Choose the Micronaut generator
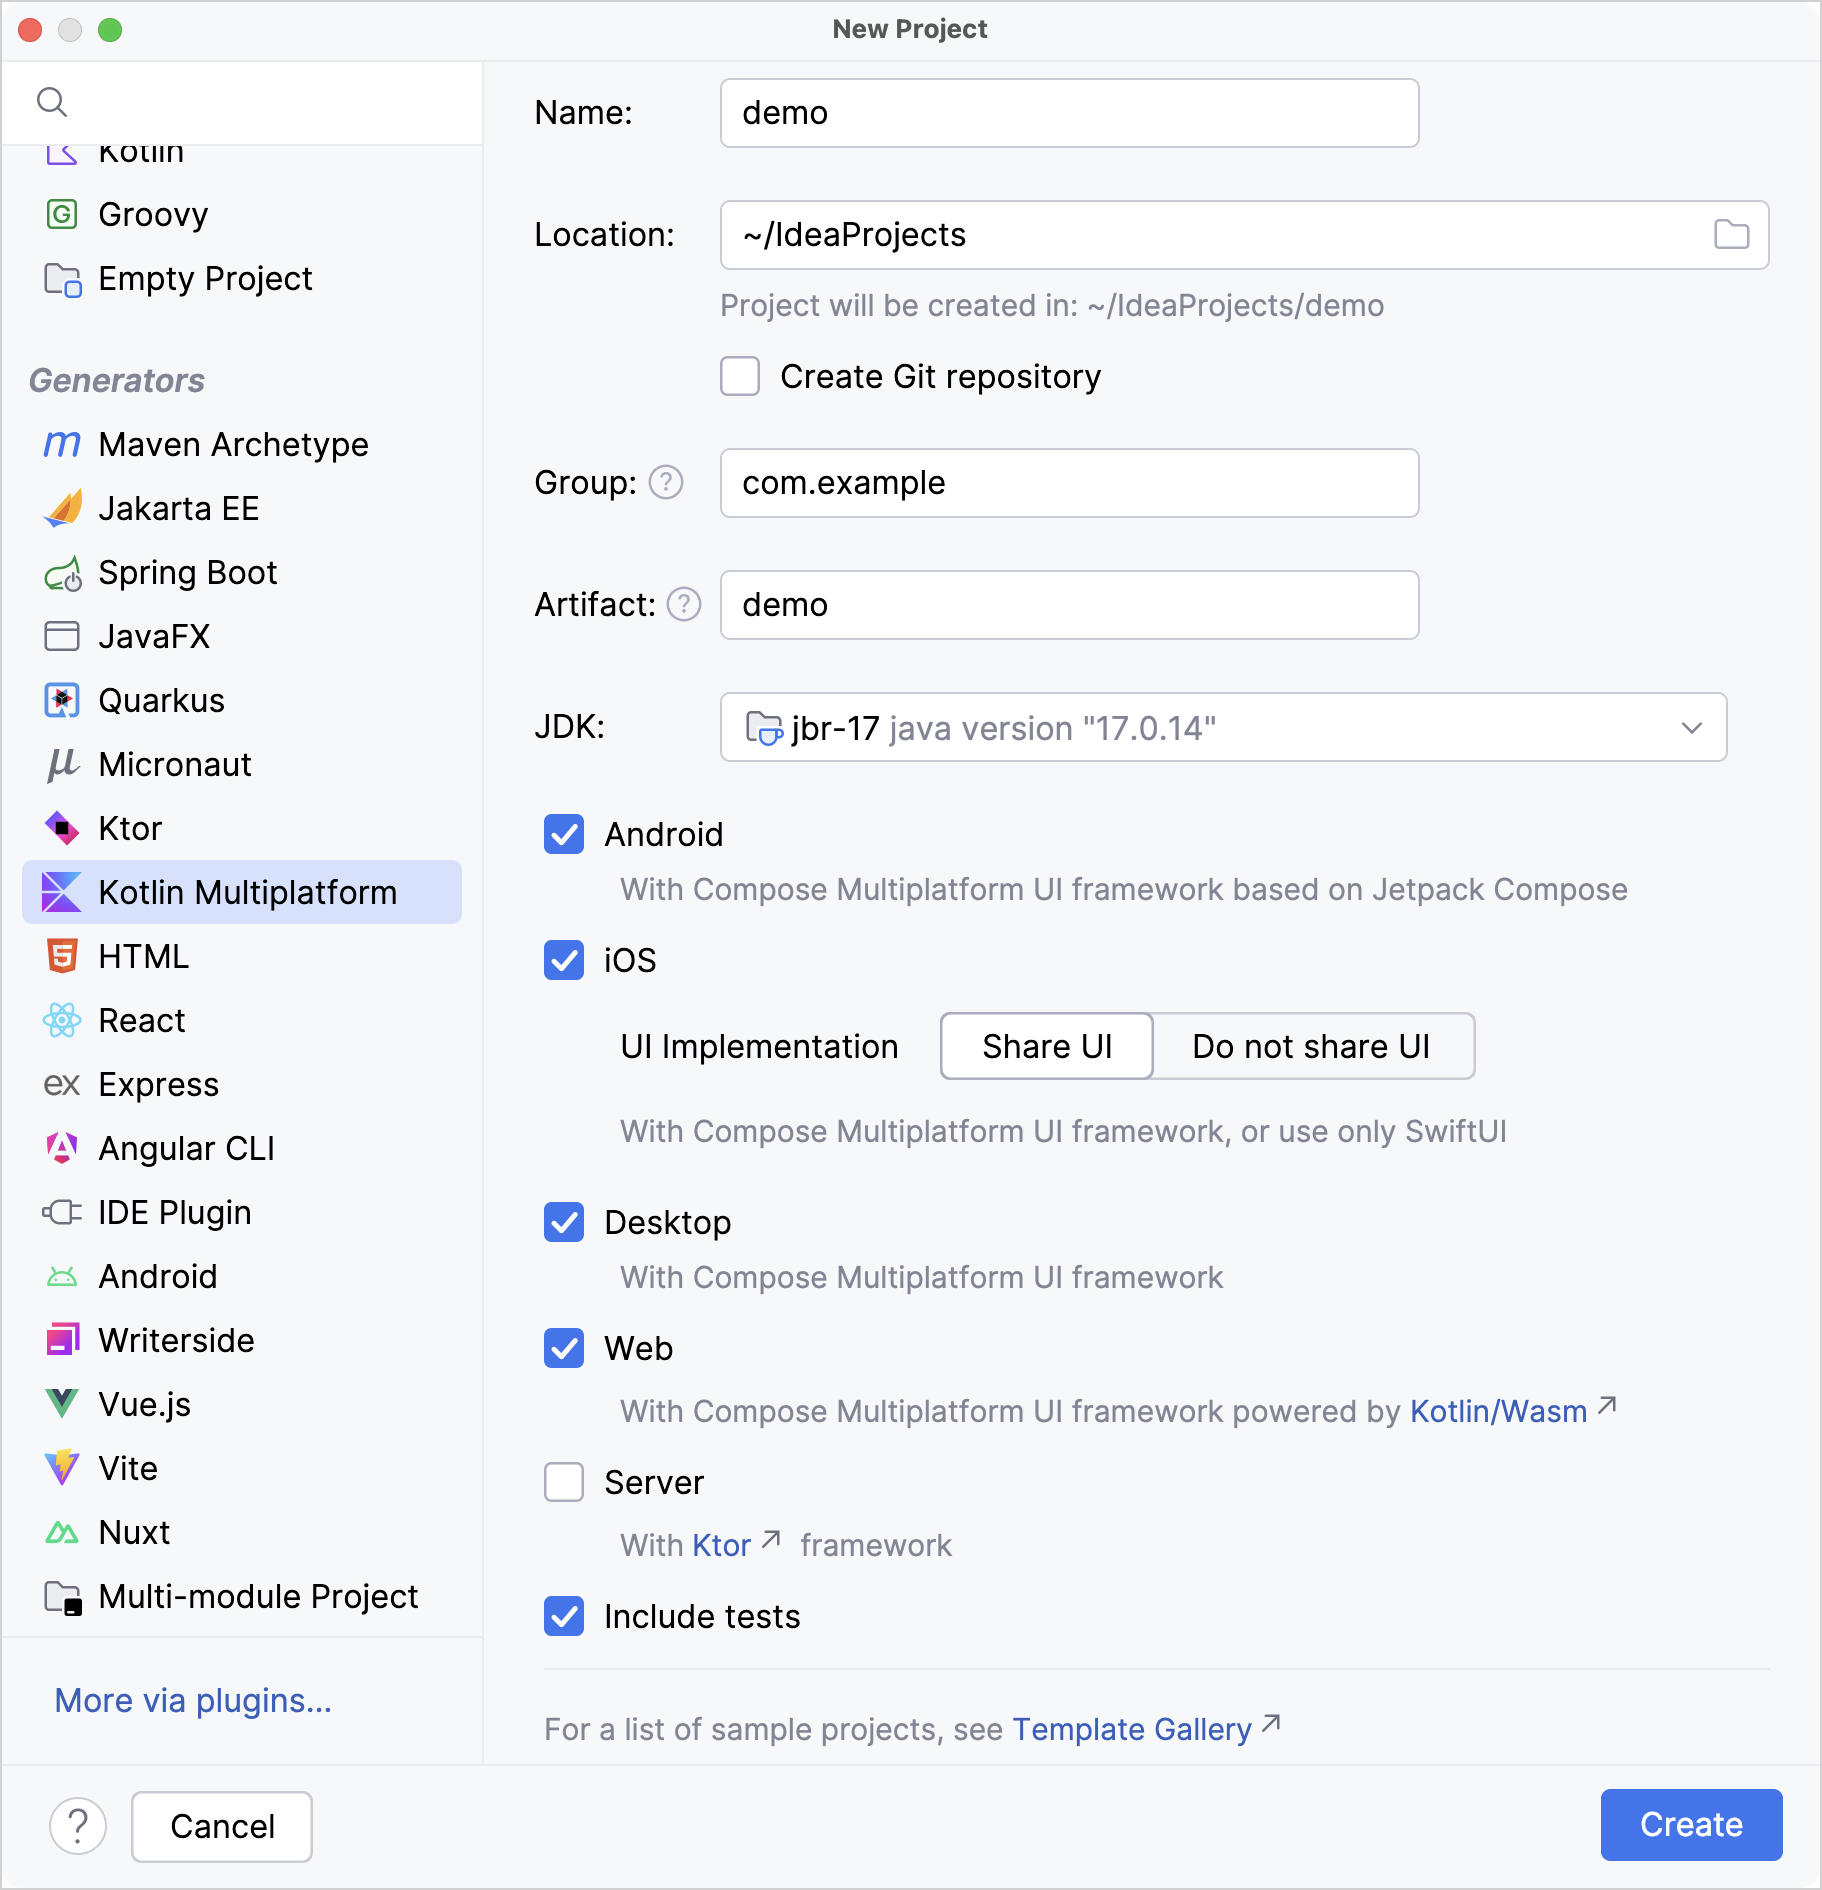This screenshot has height=1890, width=1822. pyautogui.click(x=174, y=764)
